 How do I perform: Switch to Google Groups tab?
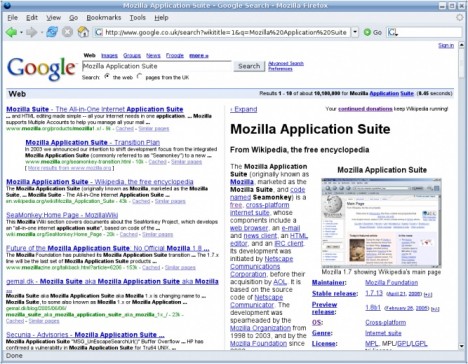pyautogui.click(x=132, y=56)
